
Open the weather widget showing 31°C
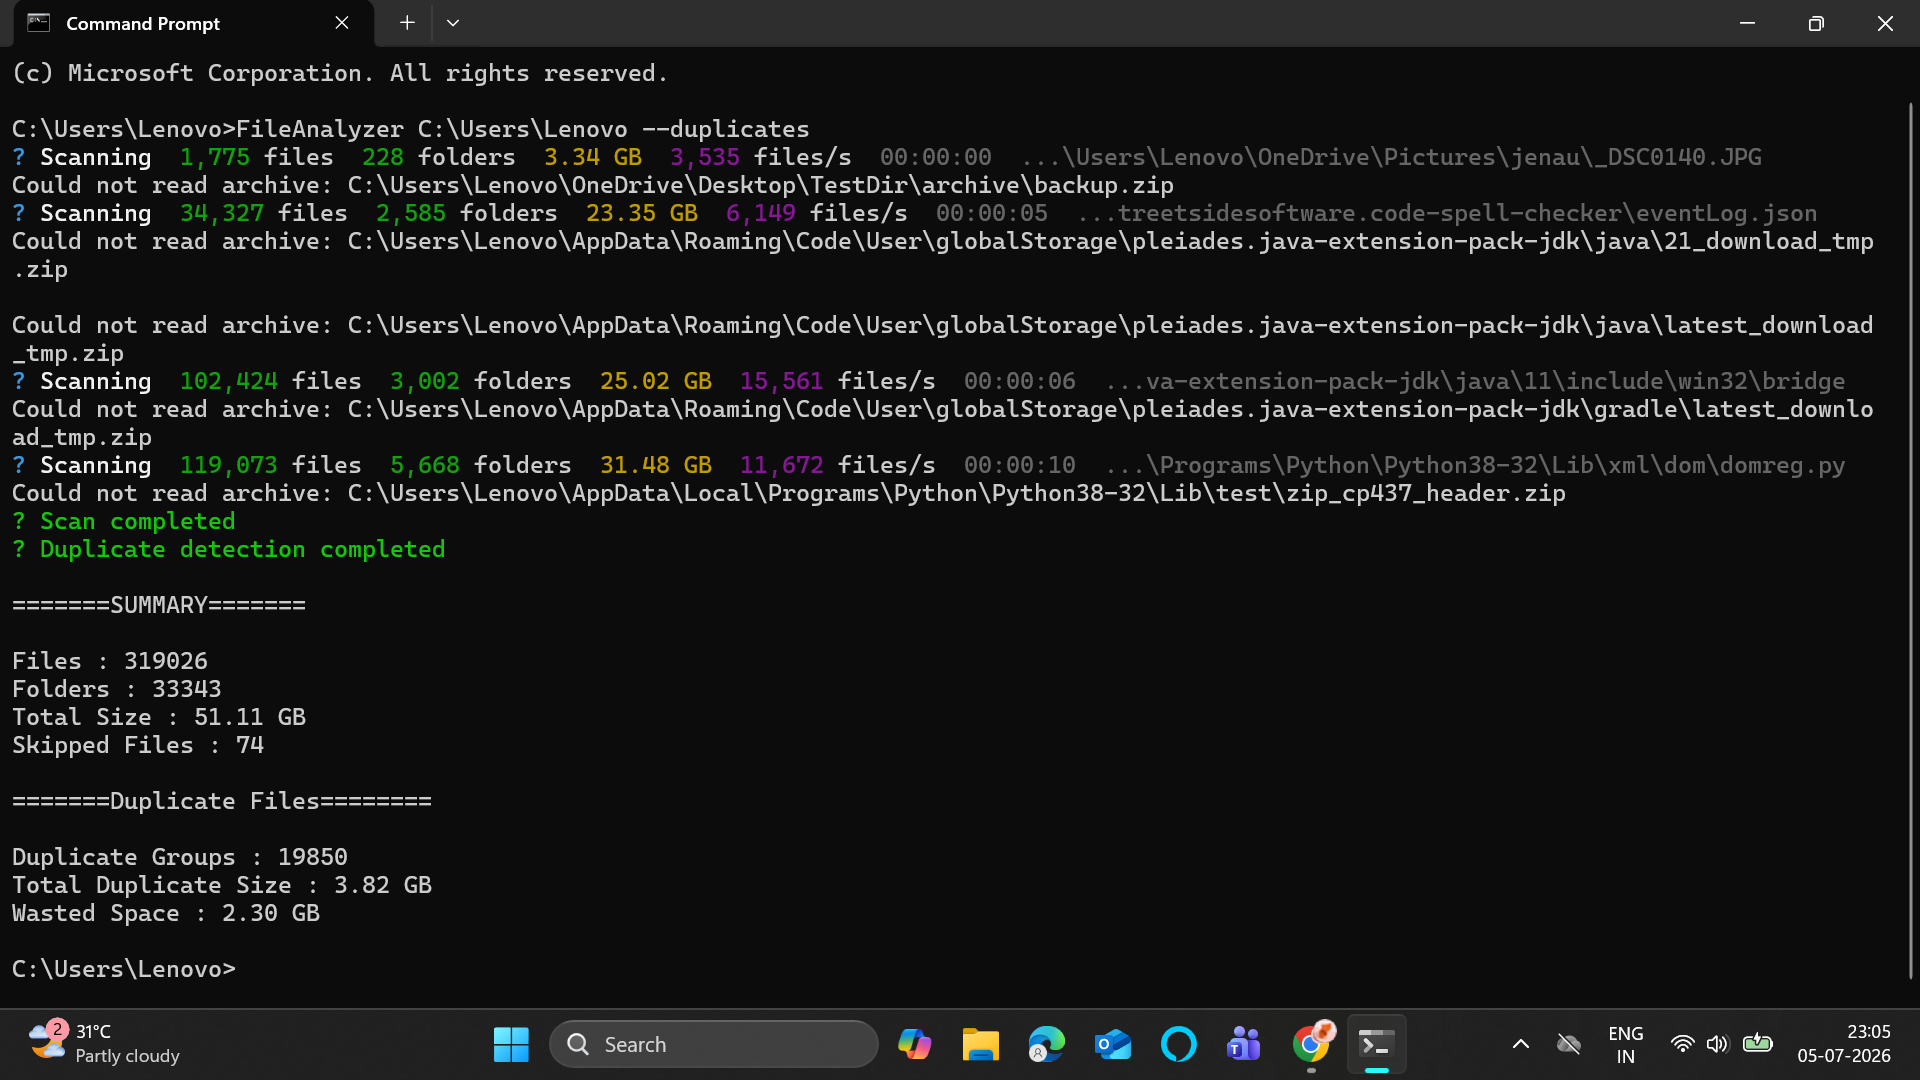[x=104, y=1044]
